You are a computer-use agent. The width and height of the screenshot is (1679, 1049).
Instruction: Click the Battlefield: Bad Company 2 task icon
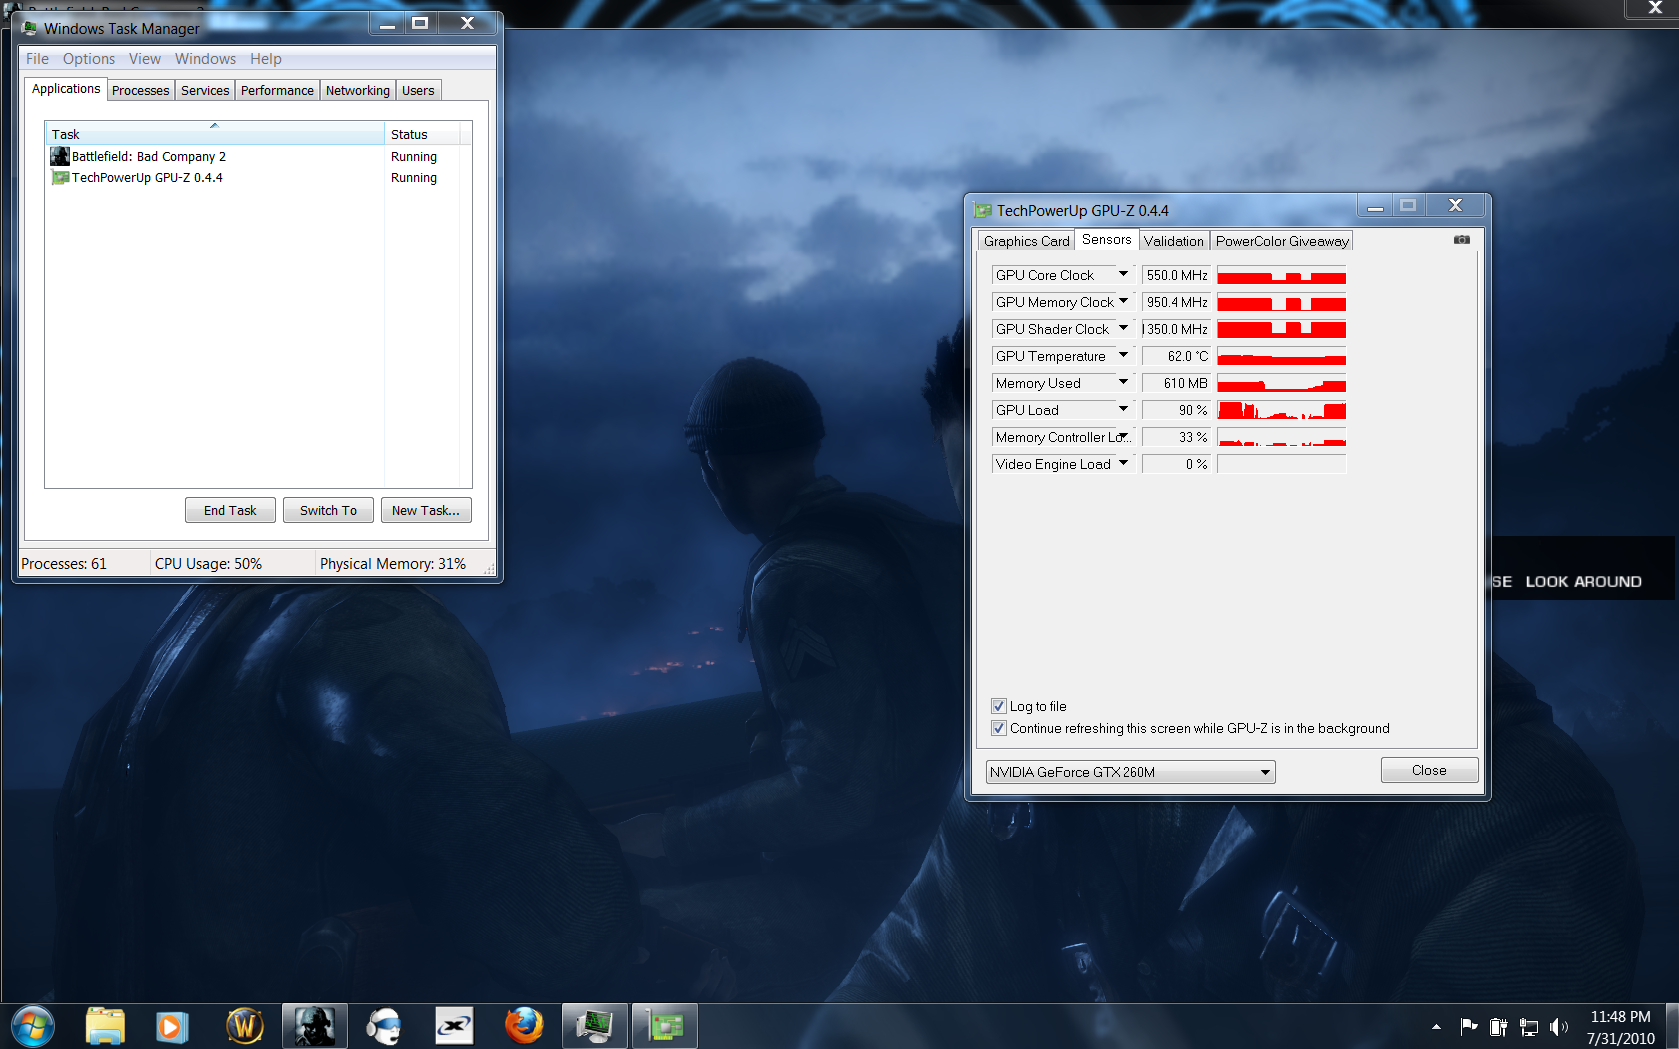coord(60,156)
